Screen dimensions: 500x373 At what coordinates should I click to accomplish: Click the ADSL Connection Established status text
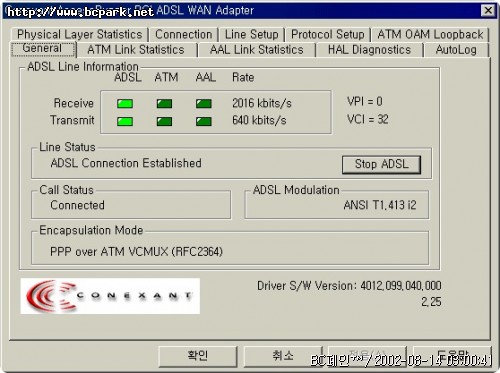pyautogui.click(x=126, y=163)
